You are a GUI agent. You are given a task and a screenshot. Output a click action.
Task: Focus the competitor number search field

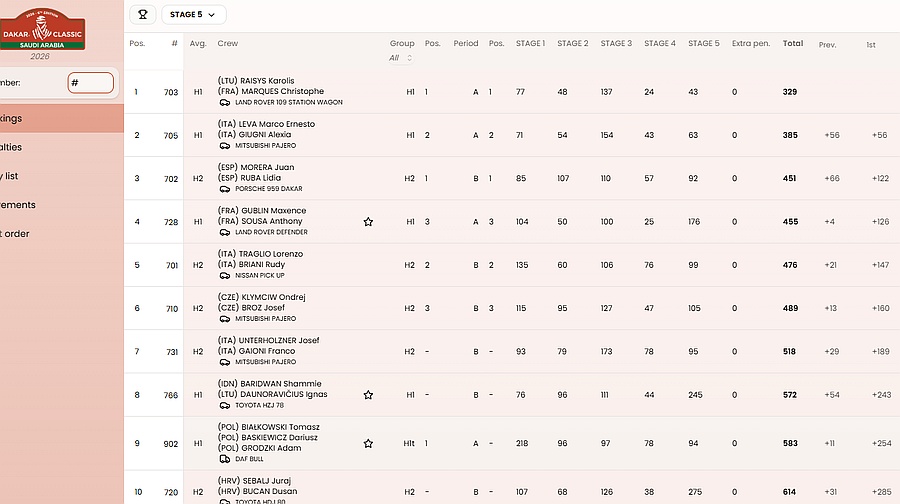pyautogui.click(x=90, y=83)
